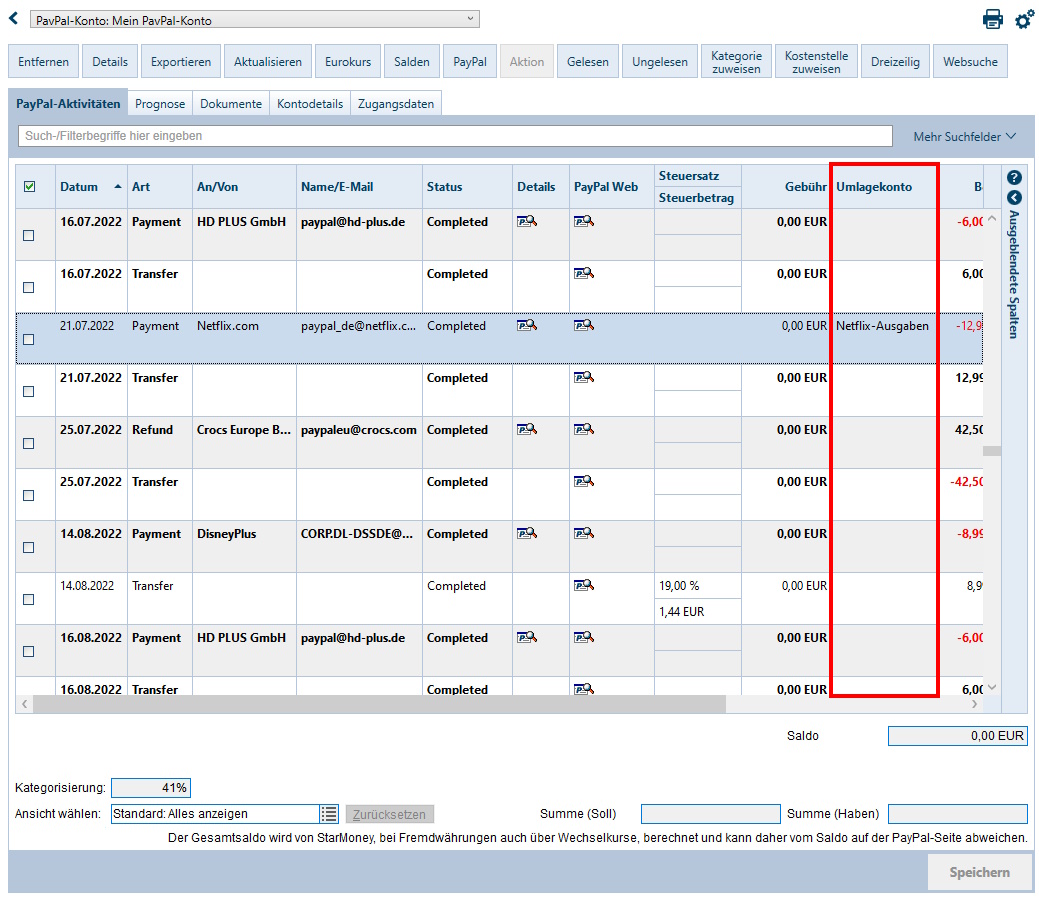Click the Aktualisieren button
The image size is (1039, 897).
(268, 62)
